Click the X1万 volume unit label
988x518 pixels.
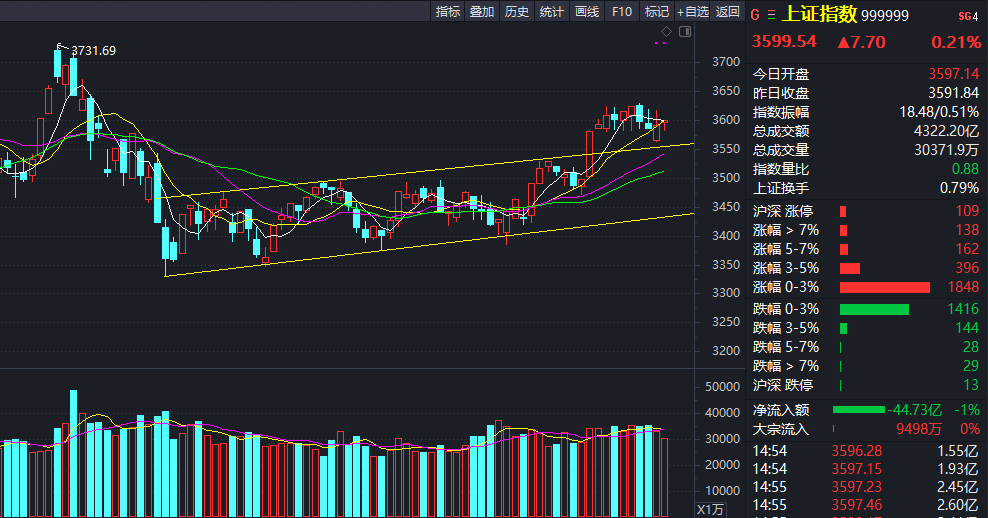(710, 509)
